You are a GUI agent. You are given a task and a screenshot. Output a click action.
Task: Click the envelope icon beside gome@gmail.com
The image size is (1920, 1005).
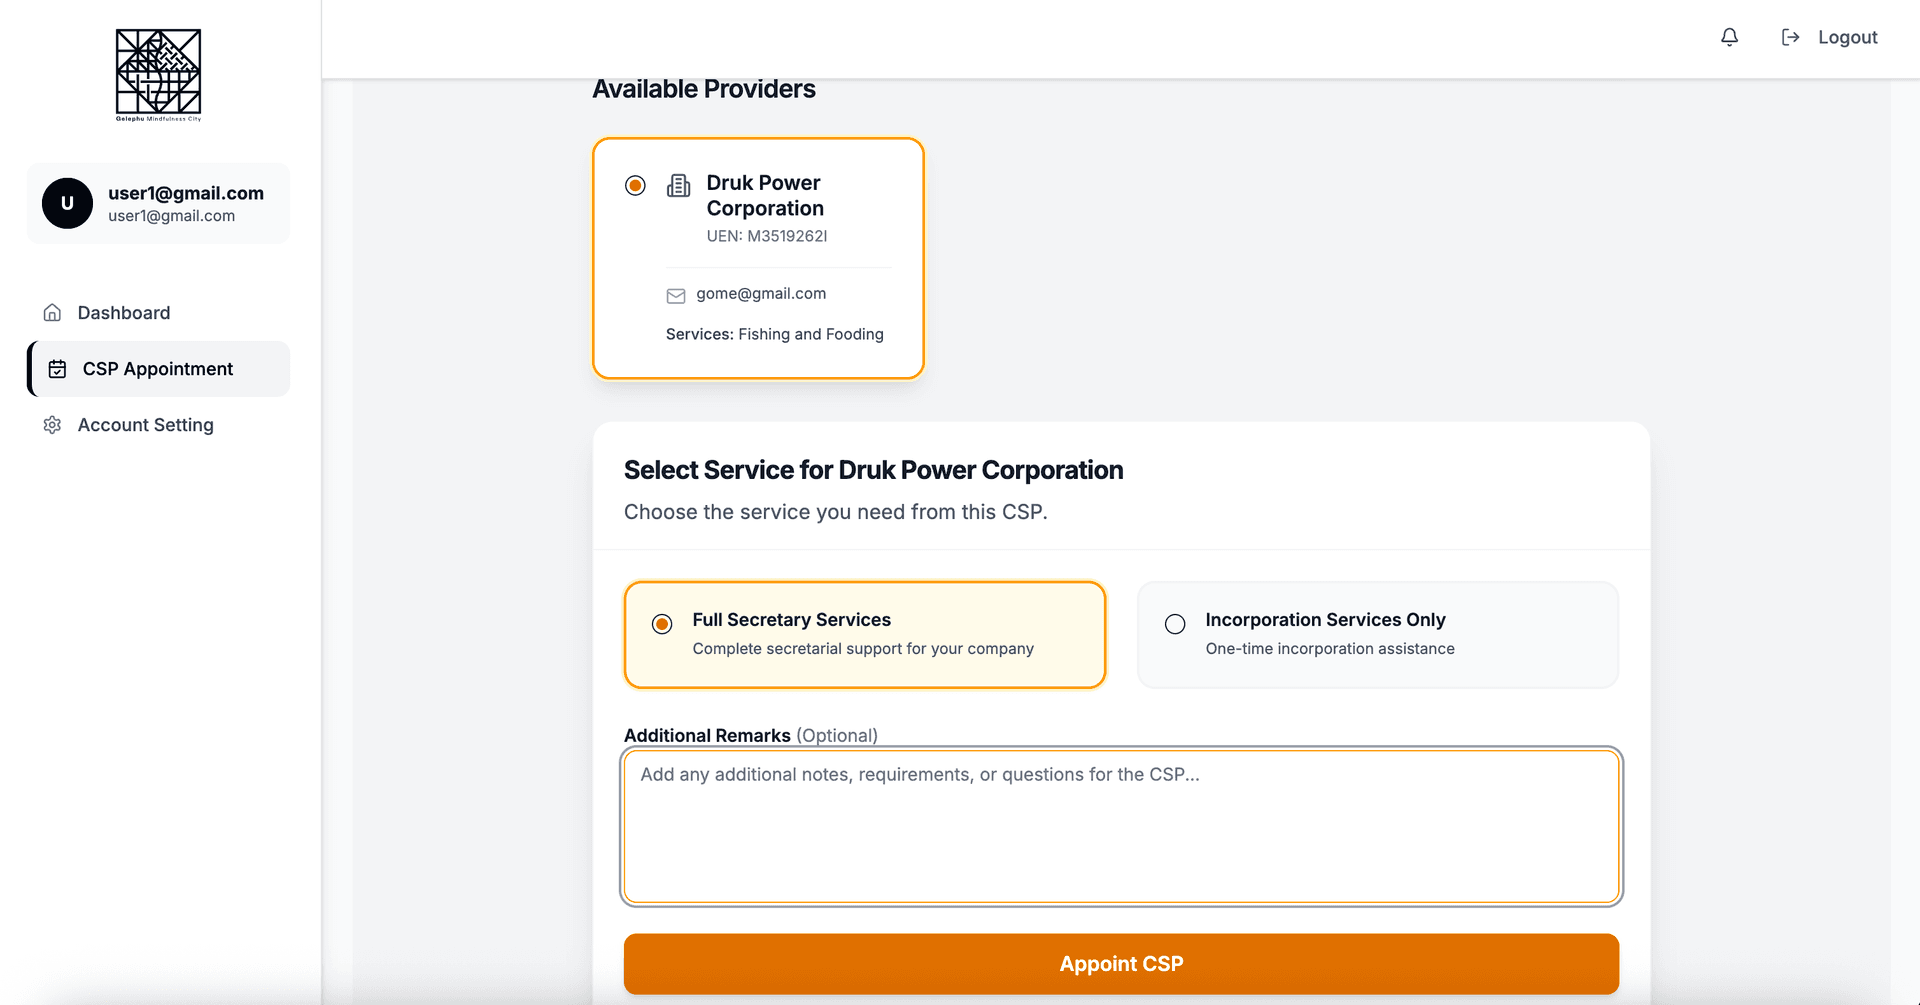coord(675,295)
